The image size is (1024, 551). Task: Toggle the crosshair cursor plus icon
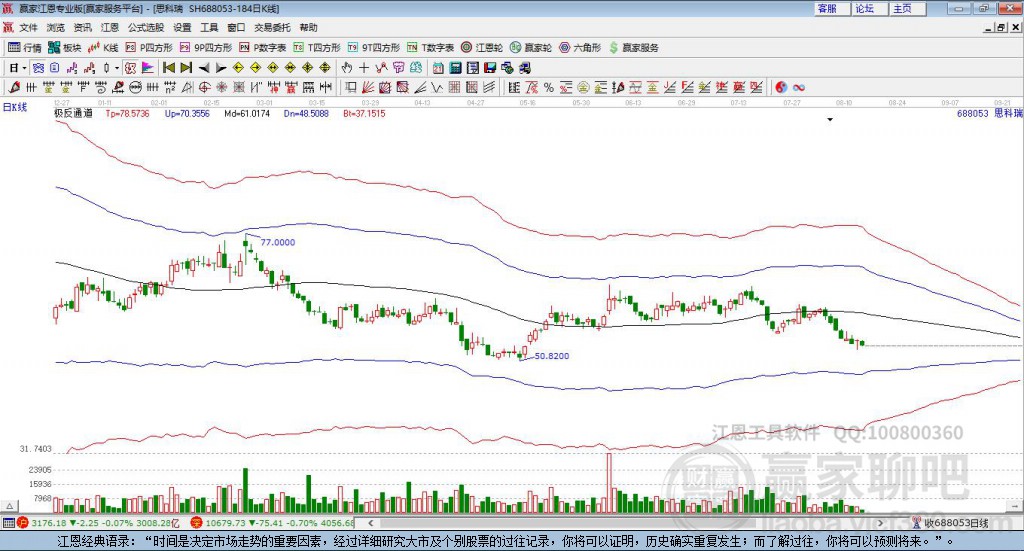(x=364, y=67)
